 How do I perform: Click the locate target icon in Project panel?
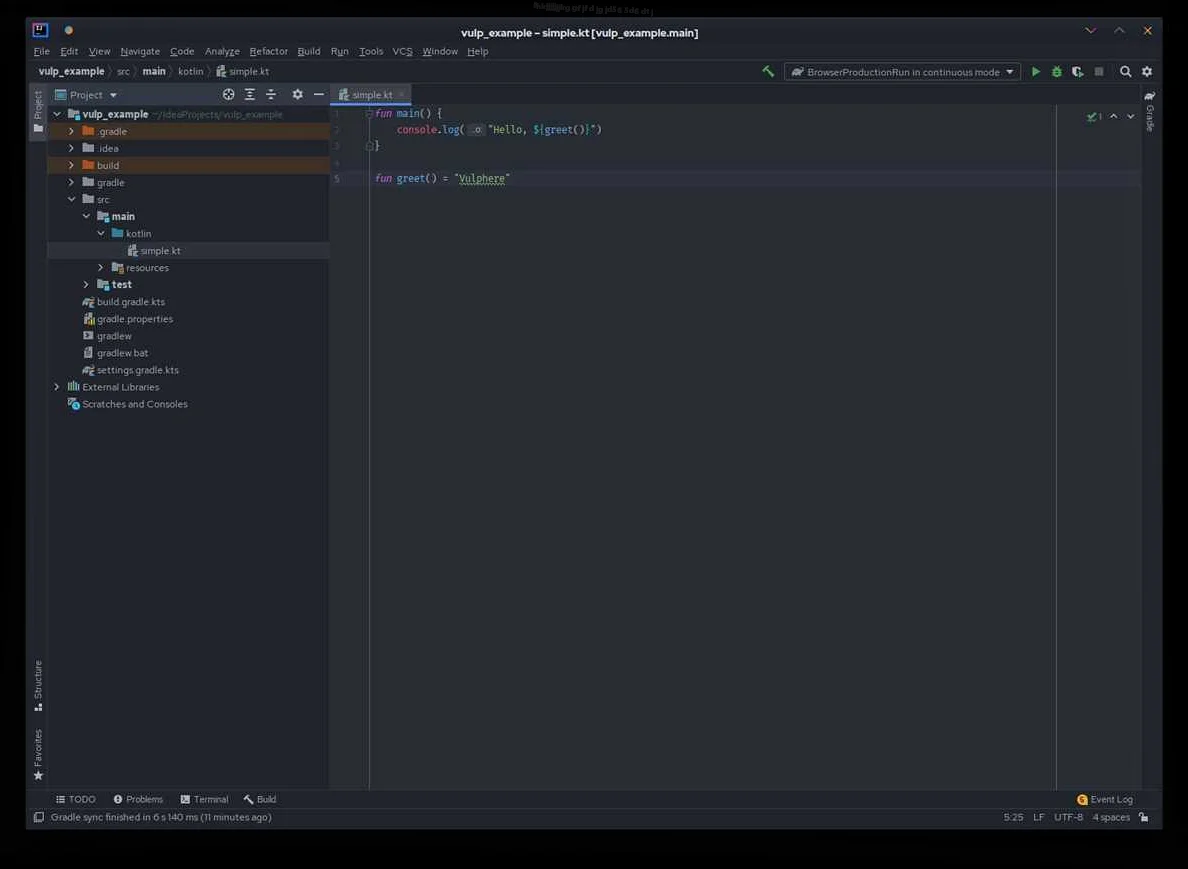228,95
